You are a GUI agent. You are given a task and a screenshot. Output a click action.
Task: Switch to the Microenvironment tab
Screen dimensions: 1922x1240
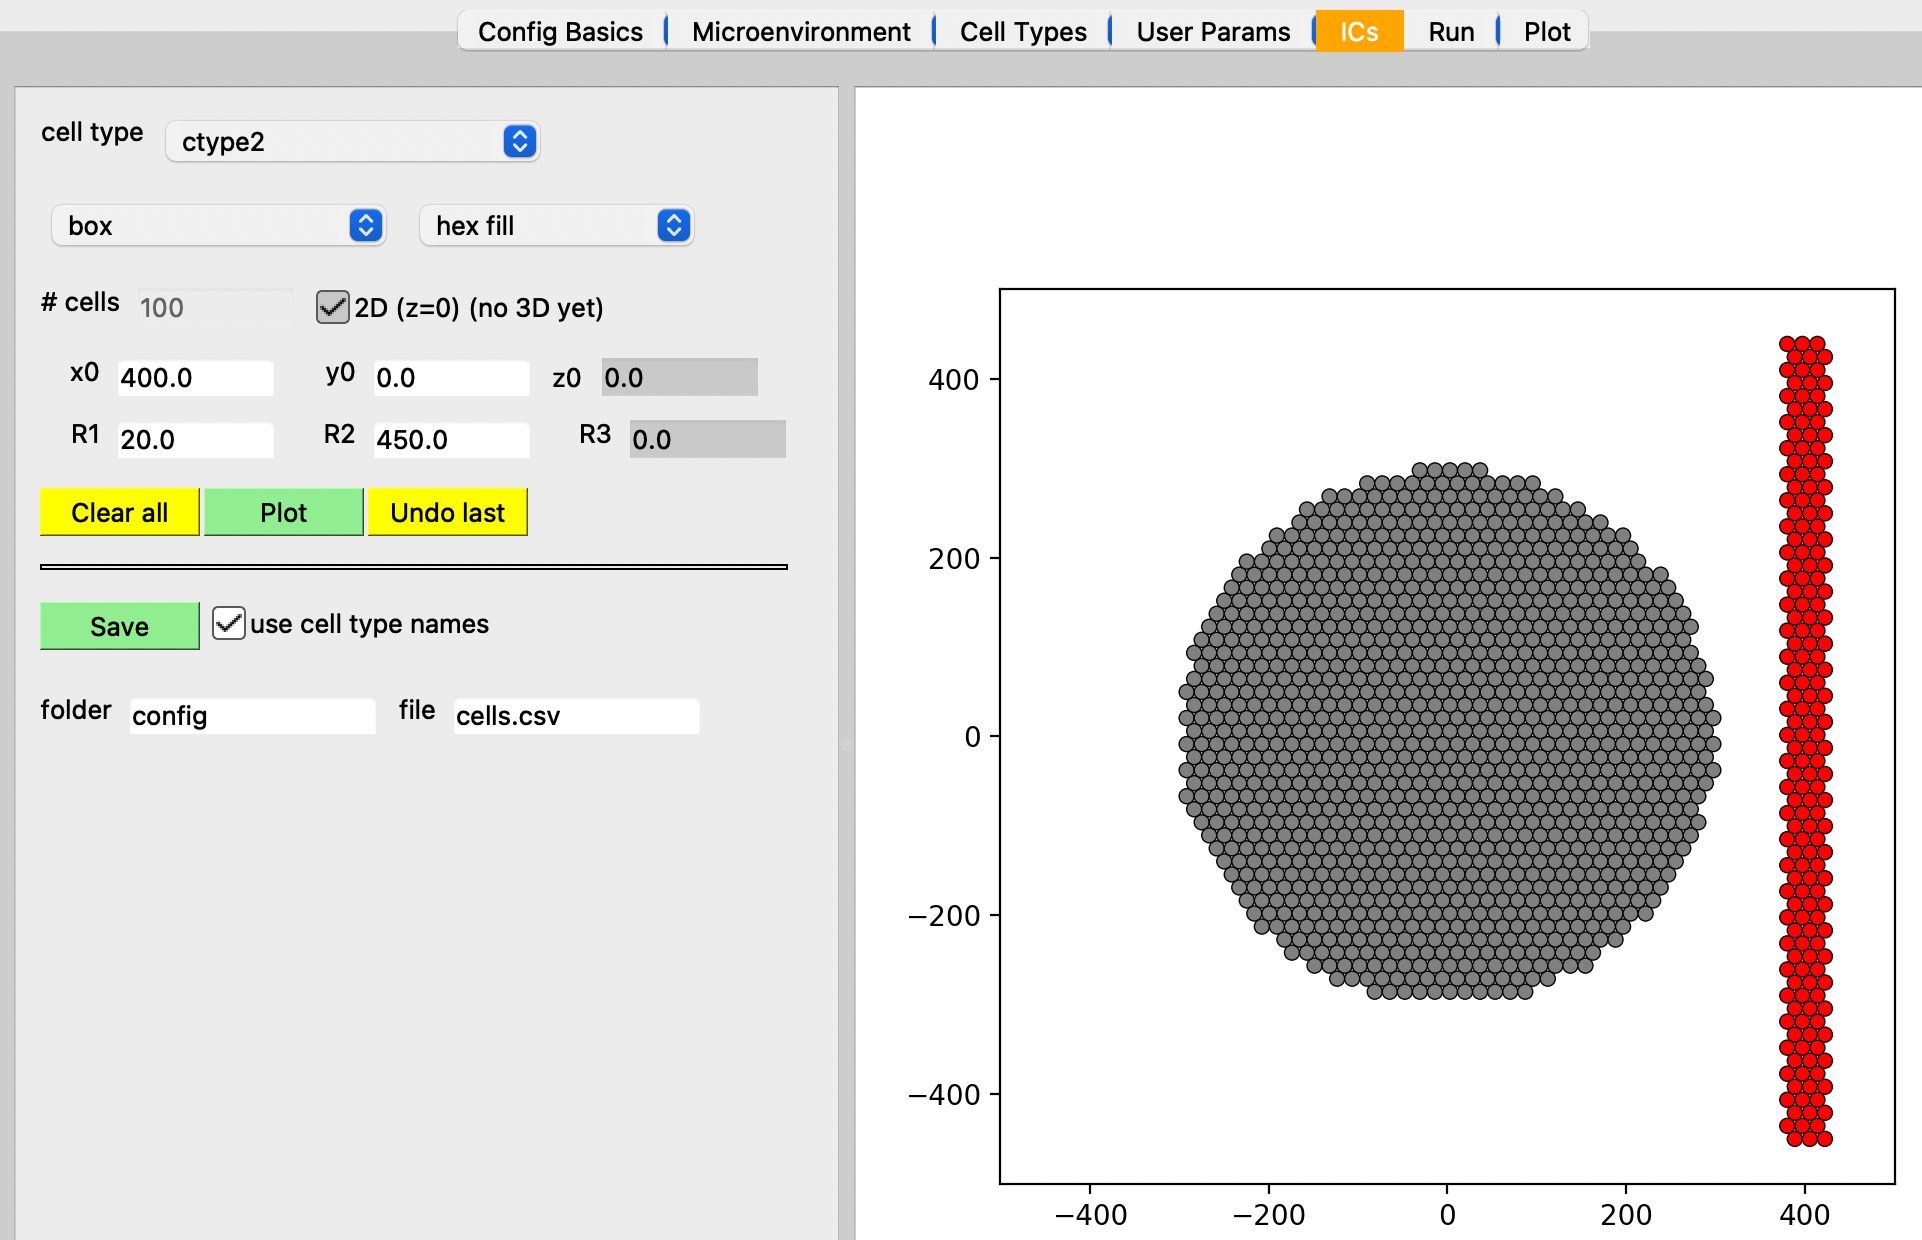[x=801, y=31]
